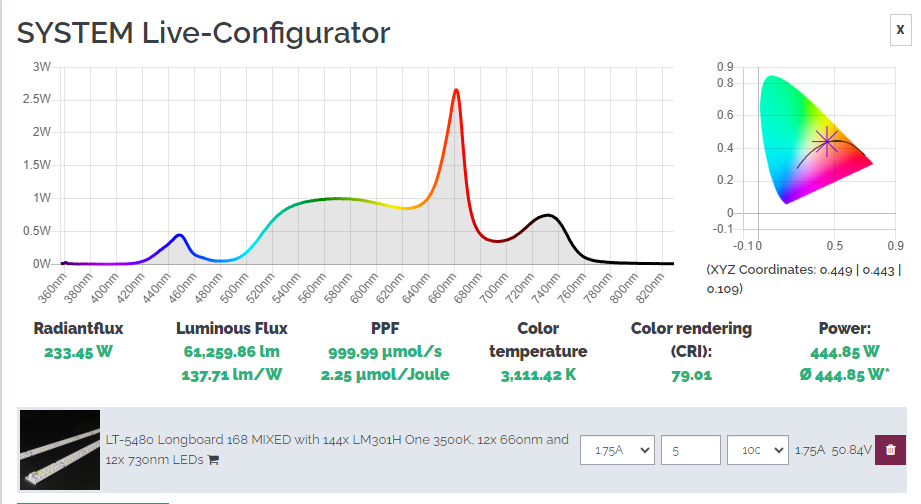Viewport: 921px width, 504px height.
Task: Click the Luminous Flux 61,259.86 lm value
Action: click(231, 352)
